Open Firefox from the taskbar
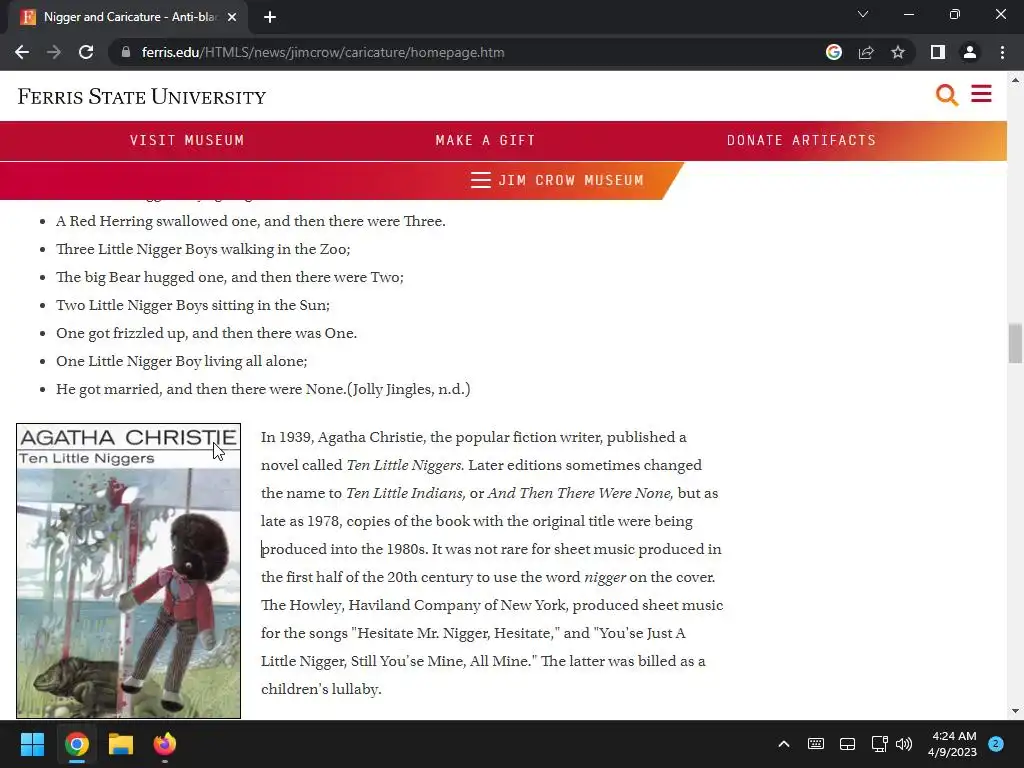The width and height of the screenshot is (1024, 768). [x=165, y=744]
